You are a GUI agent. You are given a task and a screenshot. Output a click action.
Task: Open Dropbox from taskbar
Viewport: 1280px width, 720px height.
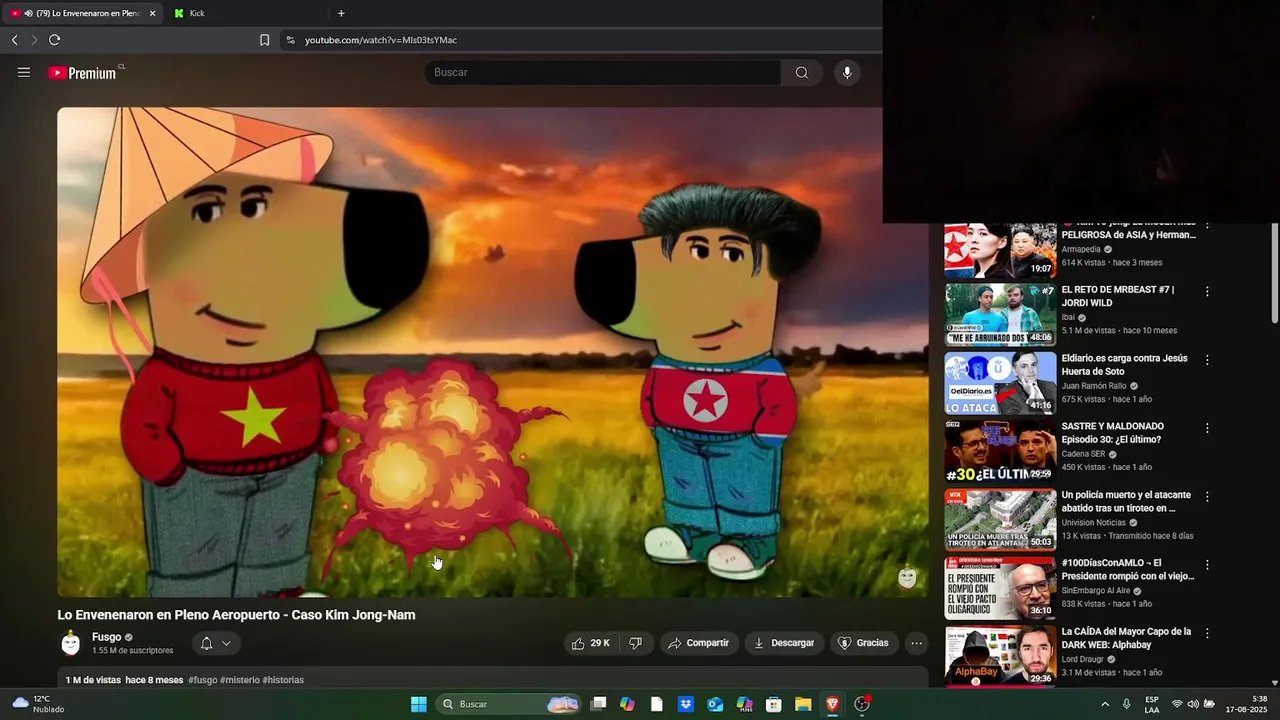[686, 704]
